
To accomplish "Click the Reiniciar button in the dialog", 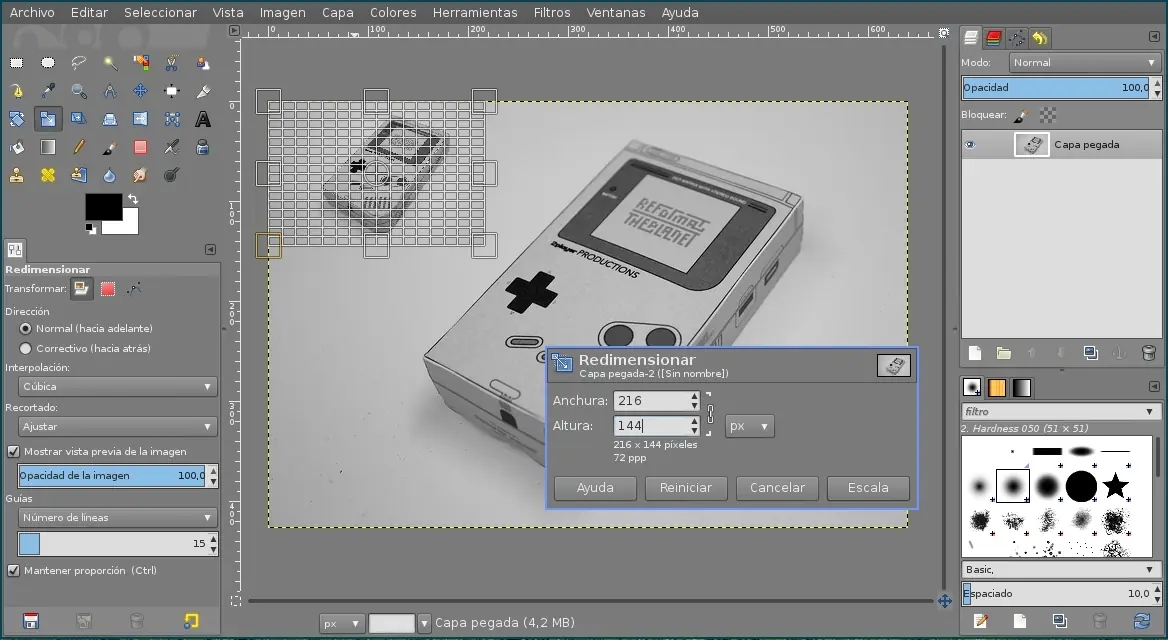I will (686, 488).
